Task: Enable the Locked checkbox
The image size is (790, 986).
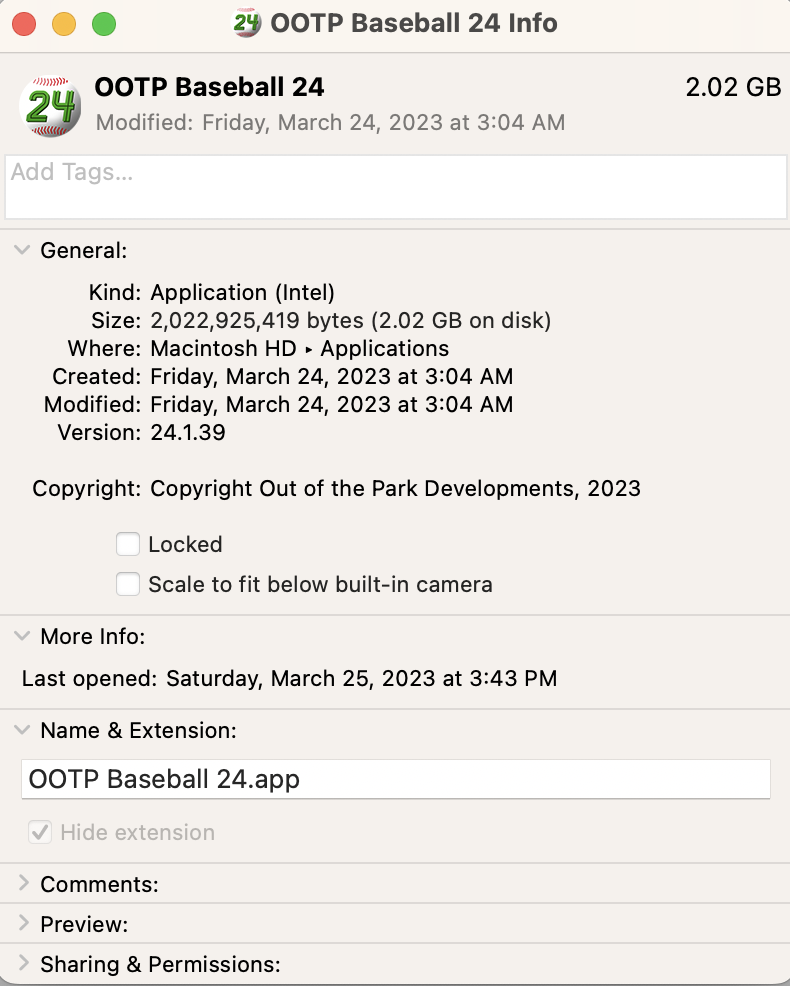Action: 128,544
